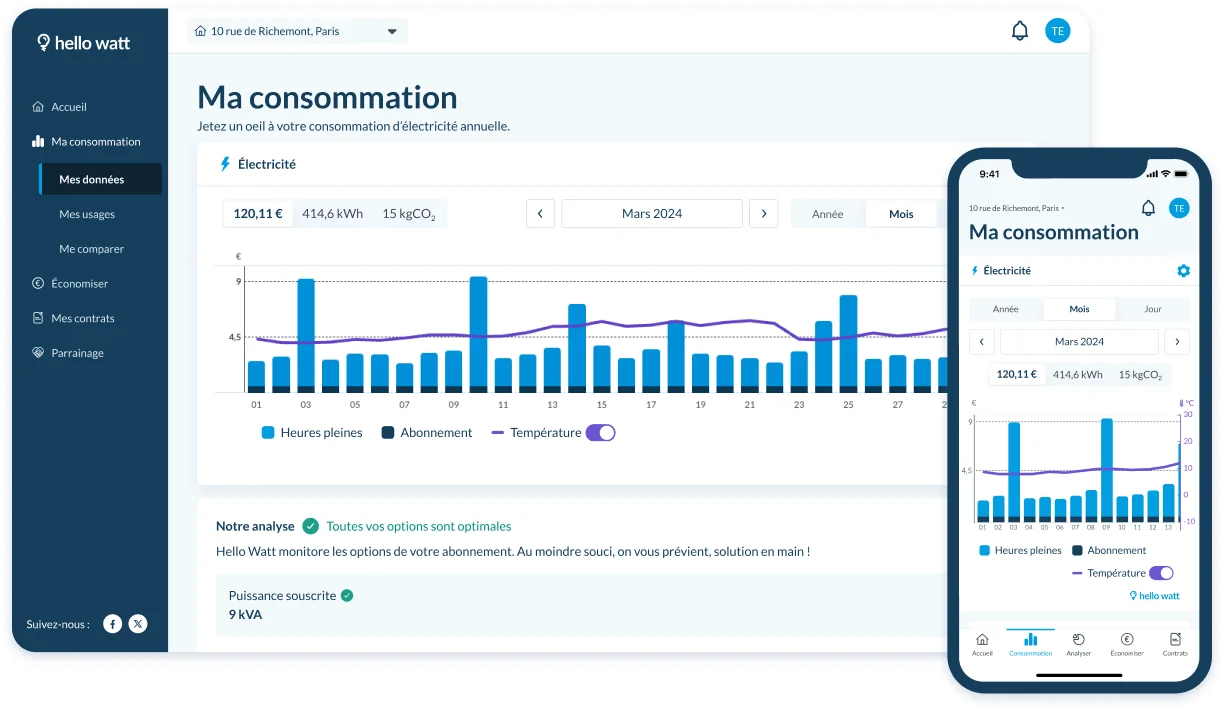The height and width of the screenshot is (710, 1224).
Task: Open the Facebook icon in the sidebar
Action: coord(113,624)
